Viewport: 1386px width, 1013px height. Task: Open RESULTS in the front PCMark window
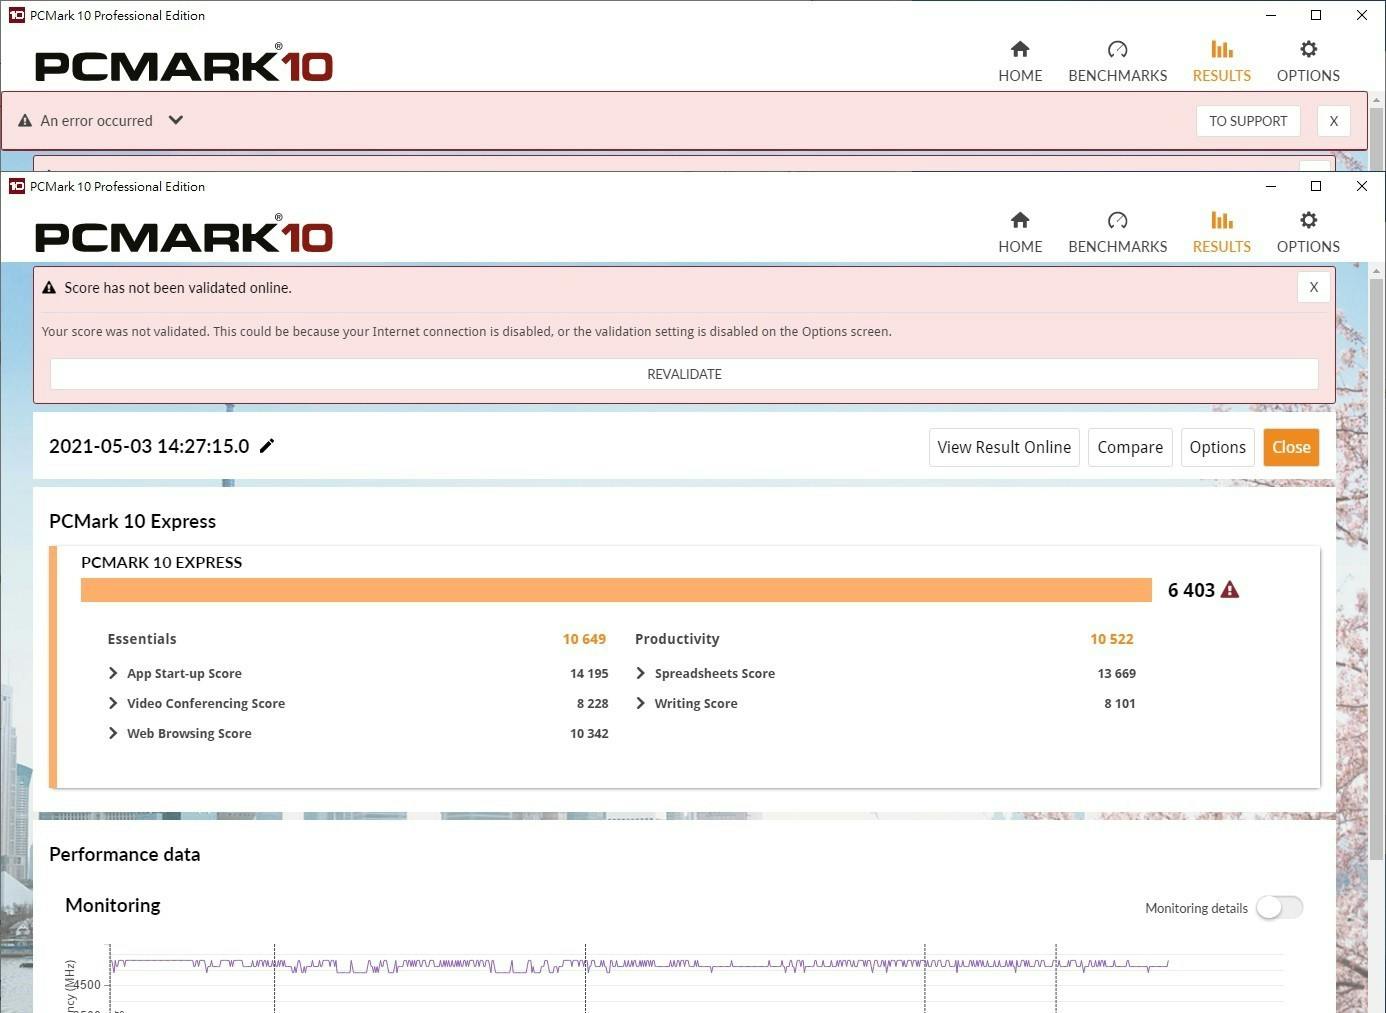click(x=1221, y=232)
